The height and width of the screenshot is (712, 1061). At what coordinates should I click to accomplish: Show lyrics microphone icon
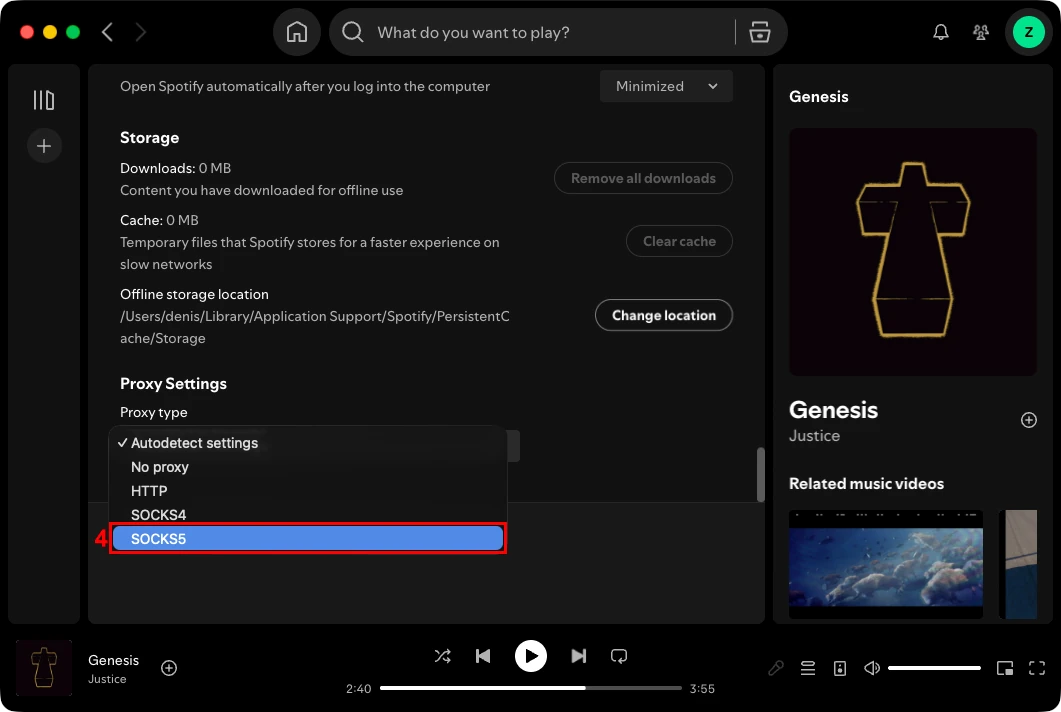tap(775, 668)
